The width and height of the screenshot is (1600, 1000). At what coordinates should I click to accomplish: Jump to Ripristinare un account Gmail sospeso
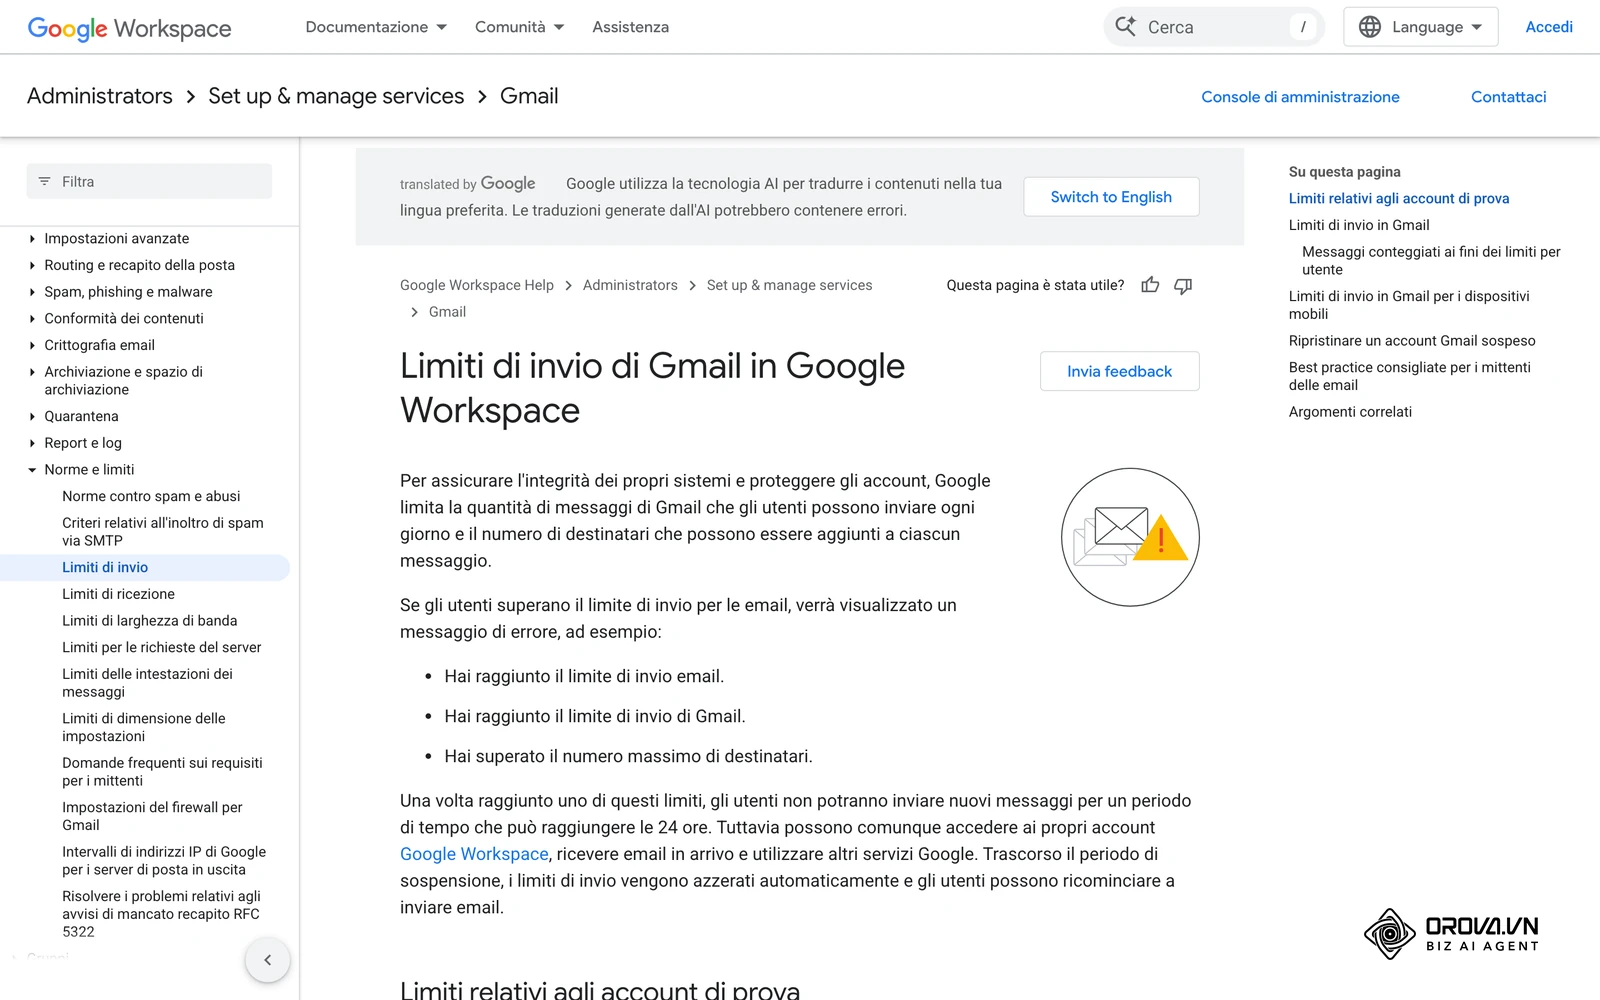tap(1412, 341)
